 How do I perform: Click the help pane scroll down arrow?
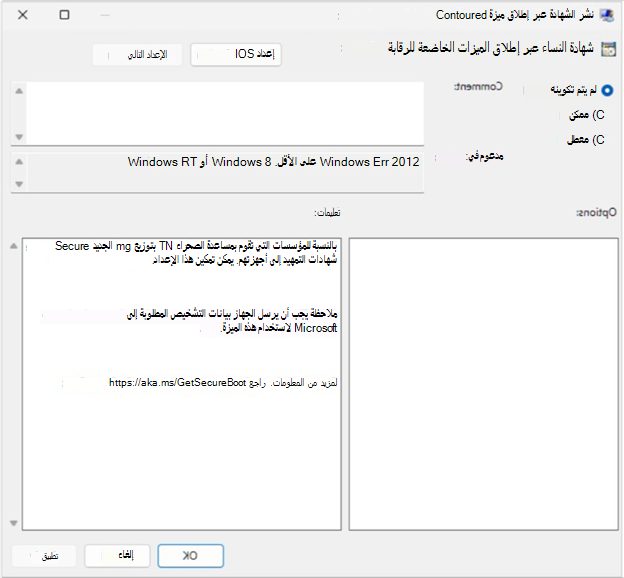(14, 523)
